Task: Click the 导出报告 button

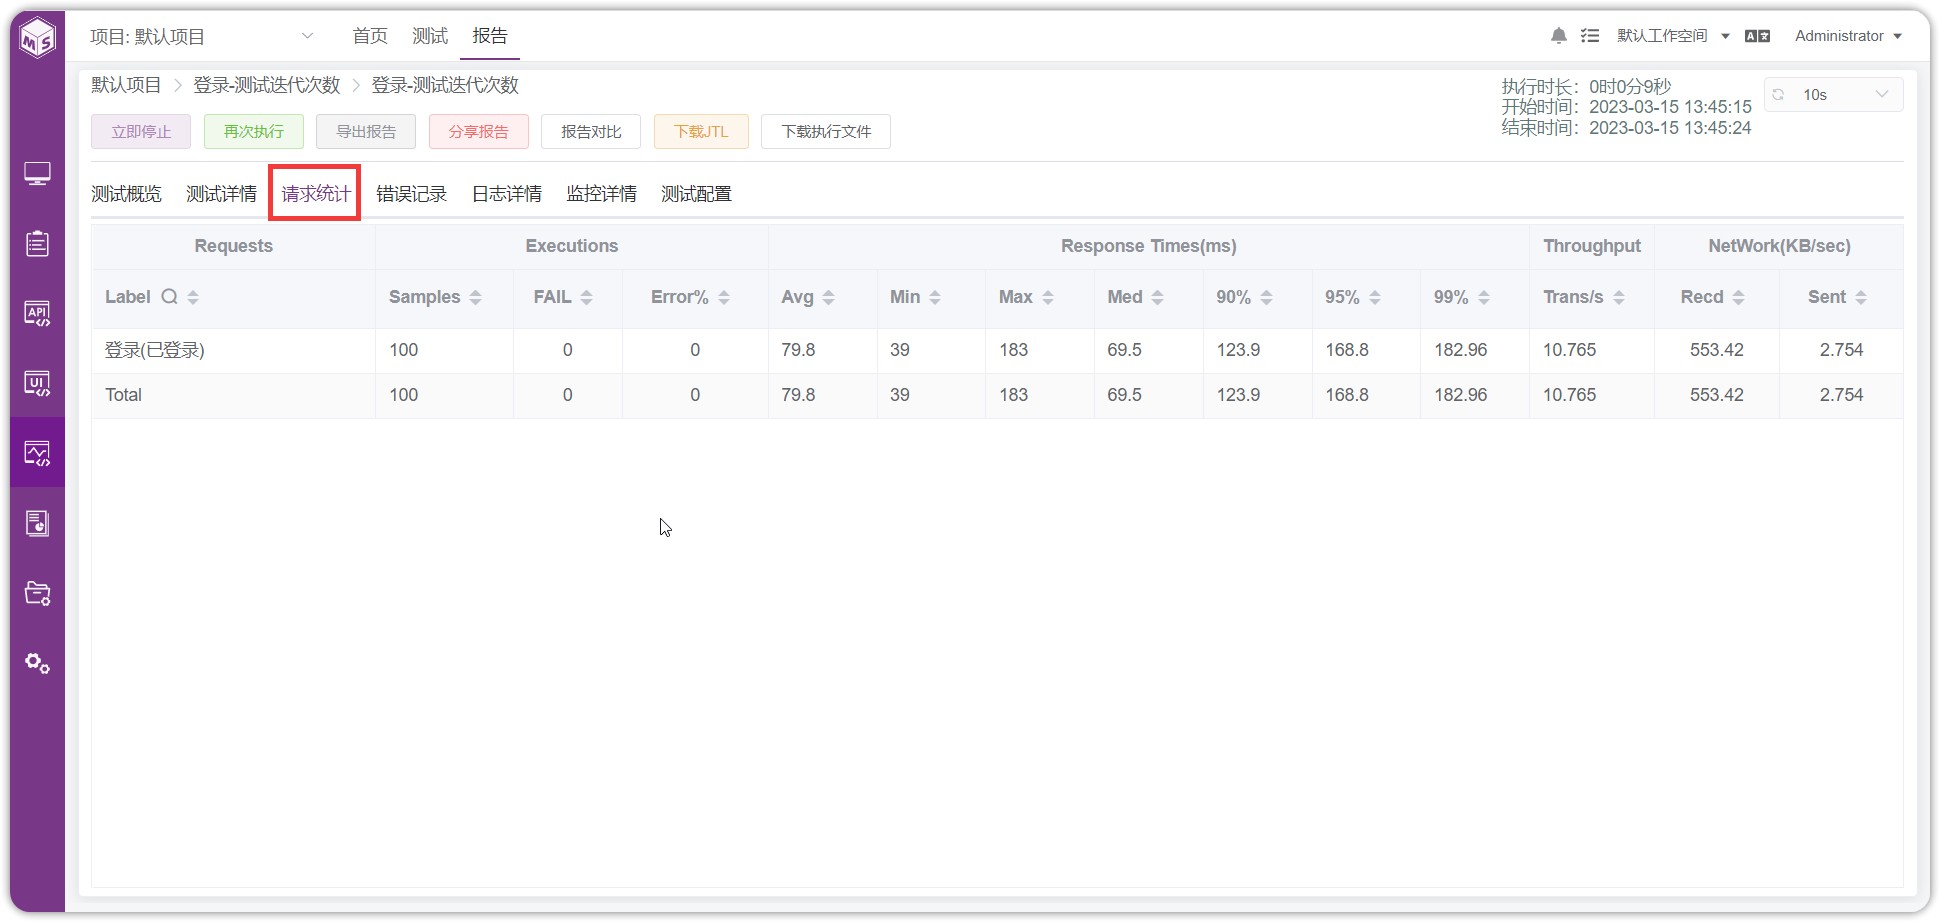Action: 366,132
